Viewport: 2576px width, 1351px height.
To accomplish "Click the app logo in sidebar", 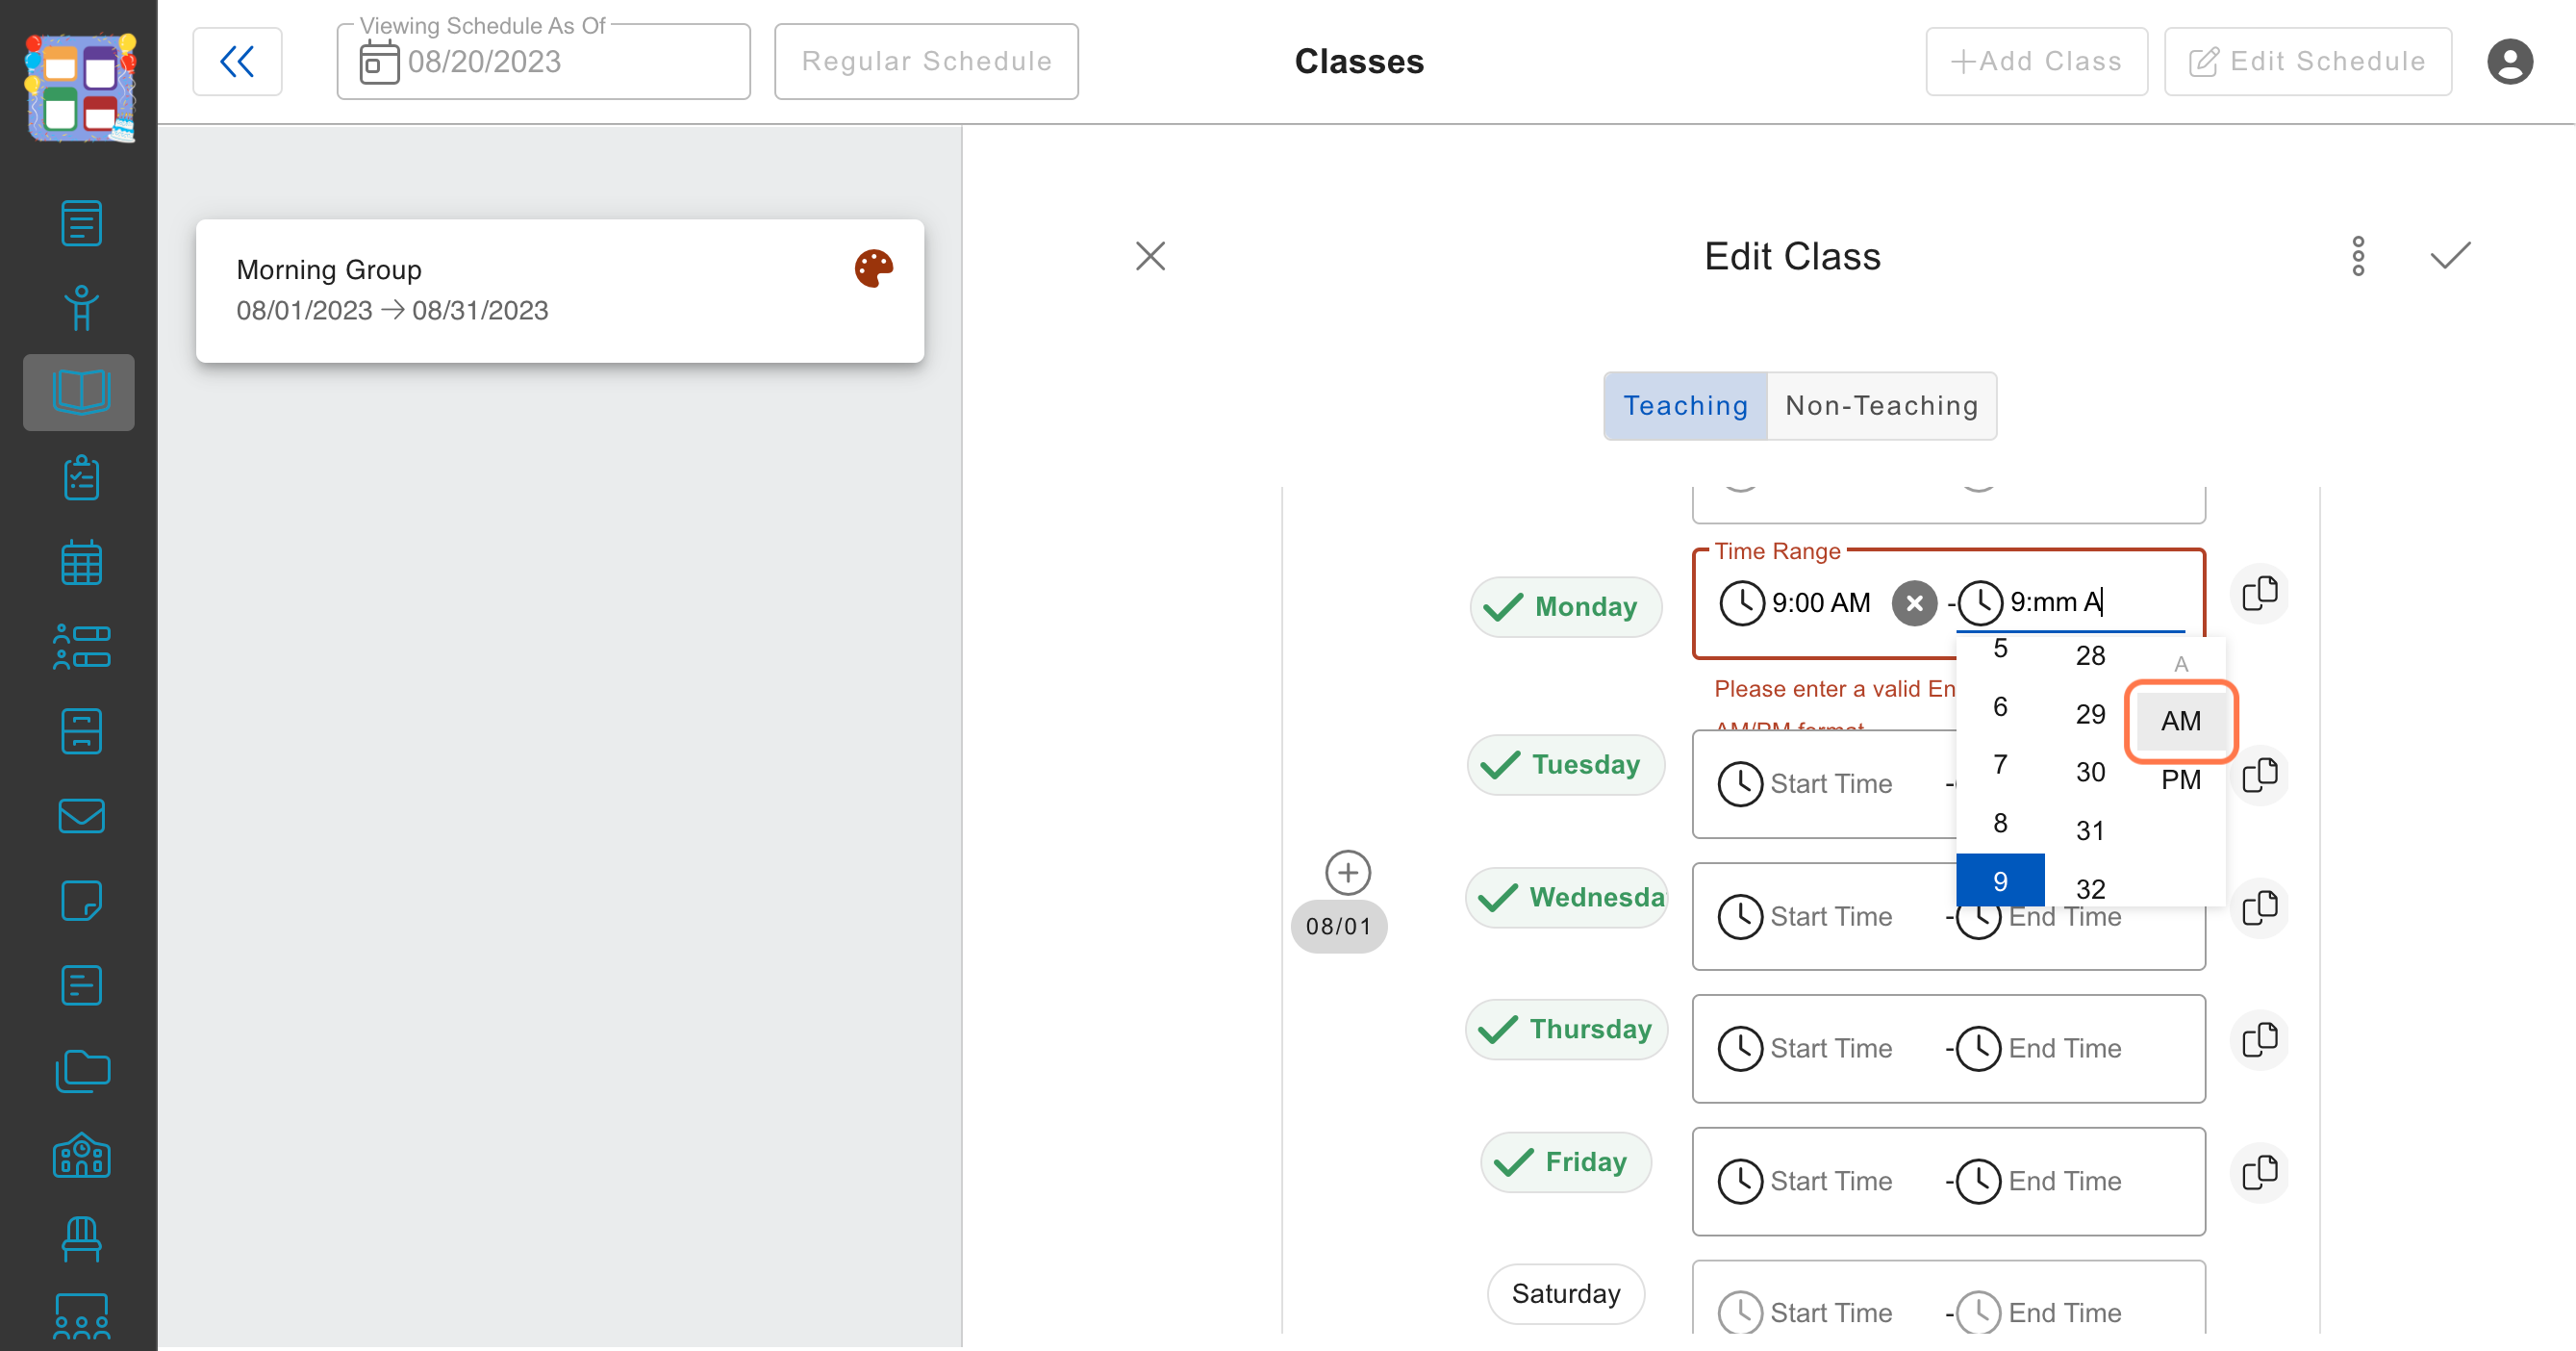I will point(80,87).
